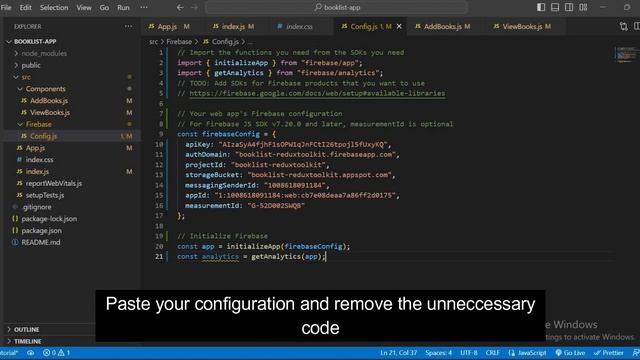Select language mode via JavaScript indicator
Image resolution: width=640 pixels, height=360 pixels.
[527, 353]
